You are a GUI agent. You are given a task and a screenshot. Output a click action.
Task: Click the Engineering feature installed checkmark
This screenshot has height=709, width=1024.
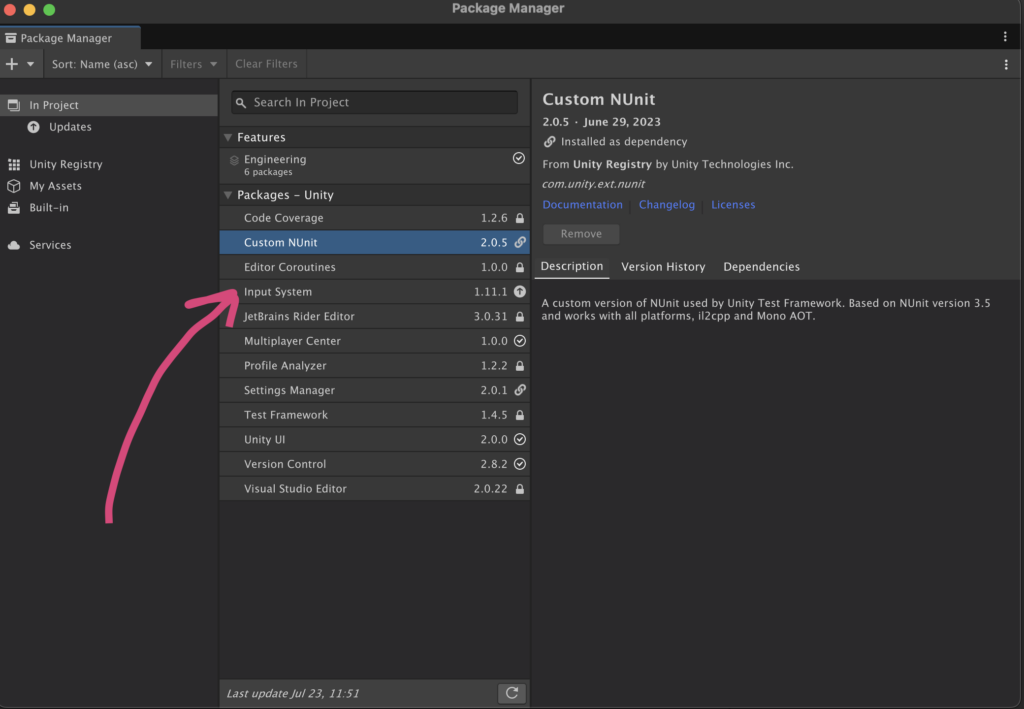pyautogui.click(x=518, y=159)
